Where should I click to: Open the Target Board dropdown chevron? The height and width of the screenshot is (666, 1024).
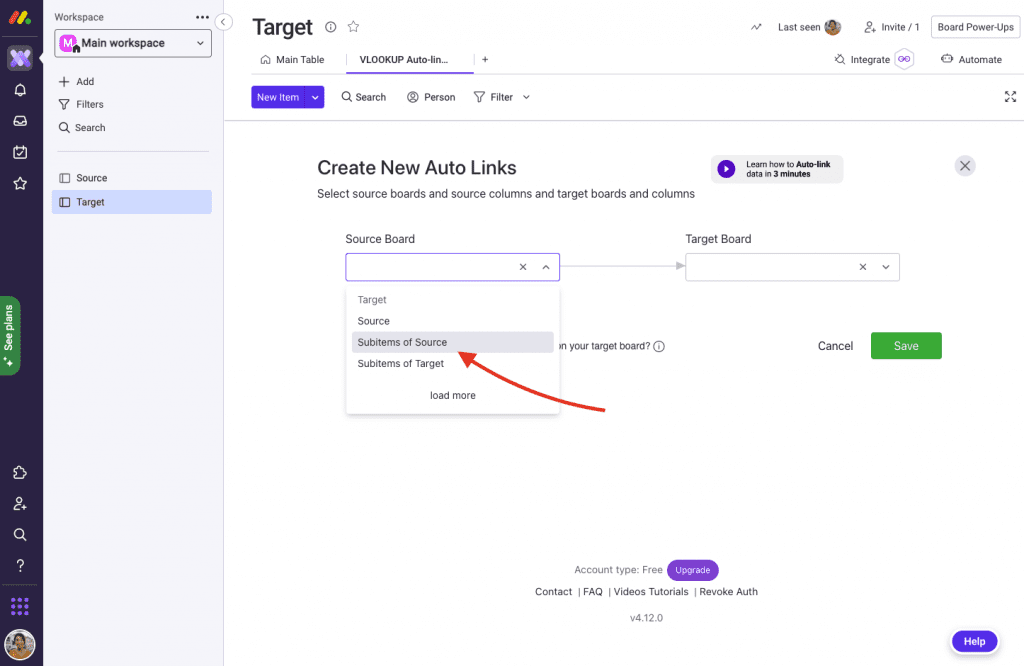[x=886, y=267]
